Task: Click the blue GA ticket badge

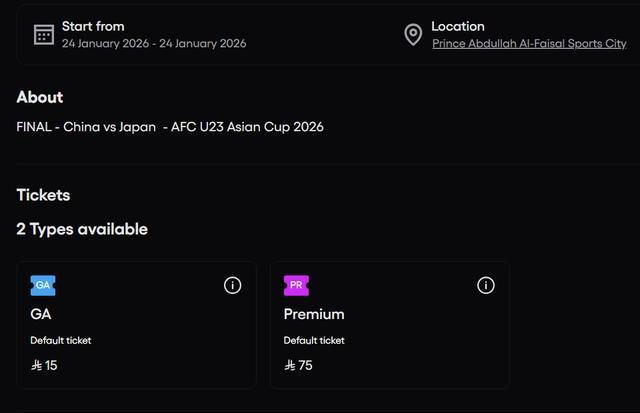Action: [x=43, y=286]
